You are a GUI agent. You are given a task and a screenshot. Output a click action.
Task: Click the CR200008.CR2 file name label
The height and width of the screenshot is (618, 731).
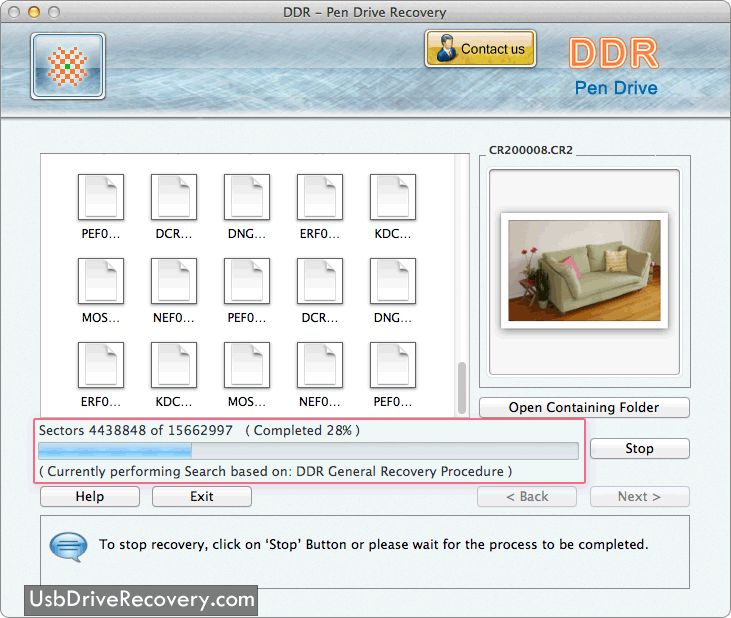(x=531, y=150)
